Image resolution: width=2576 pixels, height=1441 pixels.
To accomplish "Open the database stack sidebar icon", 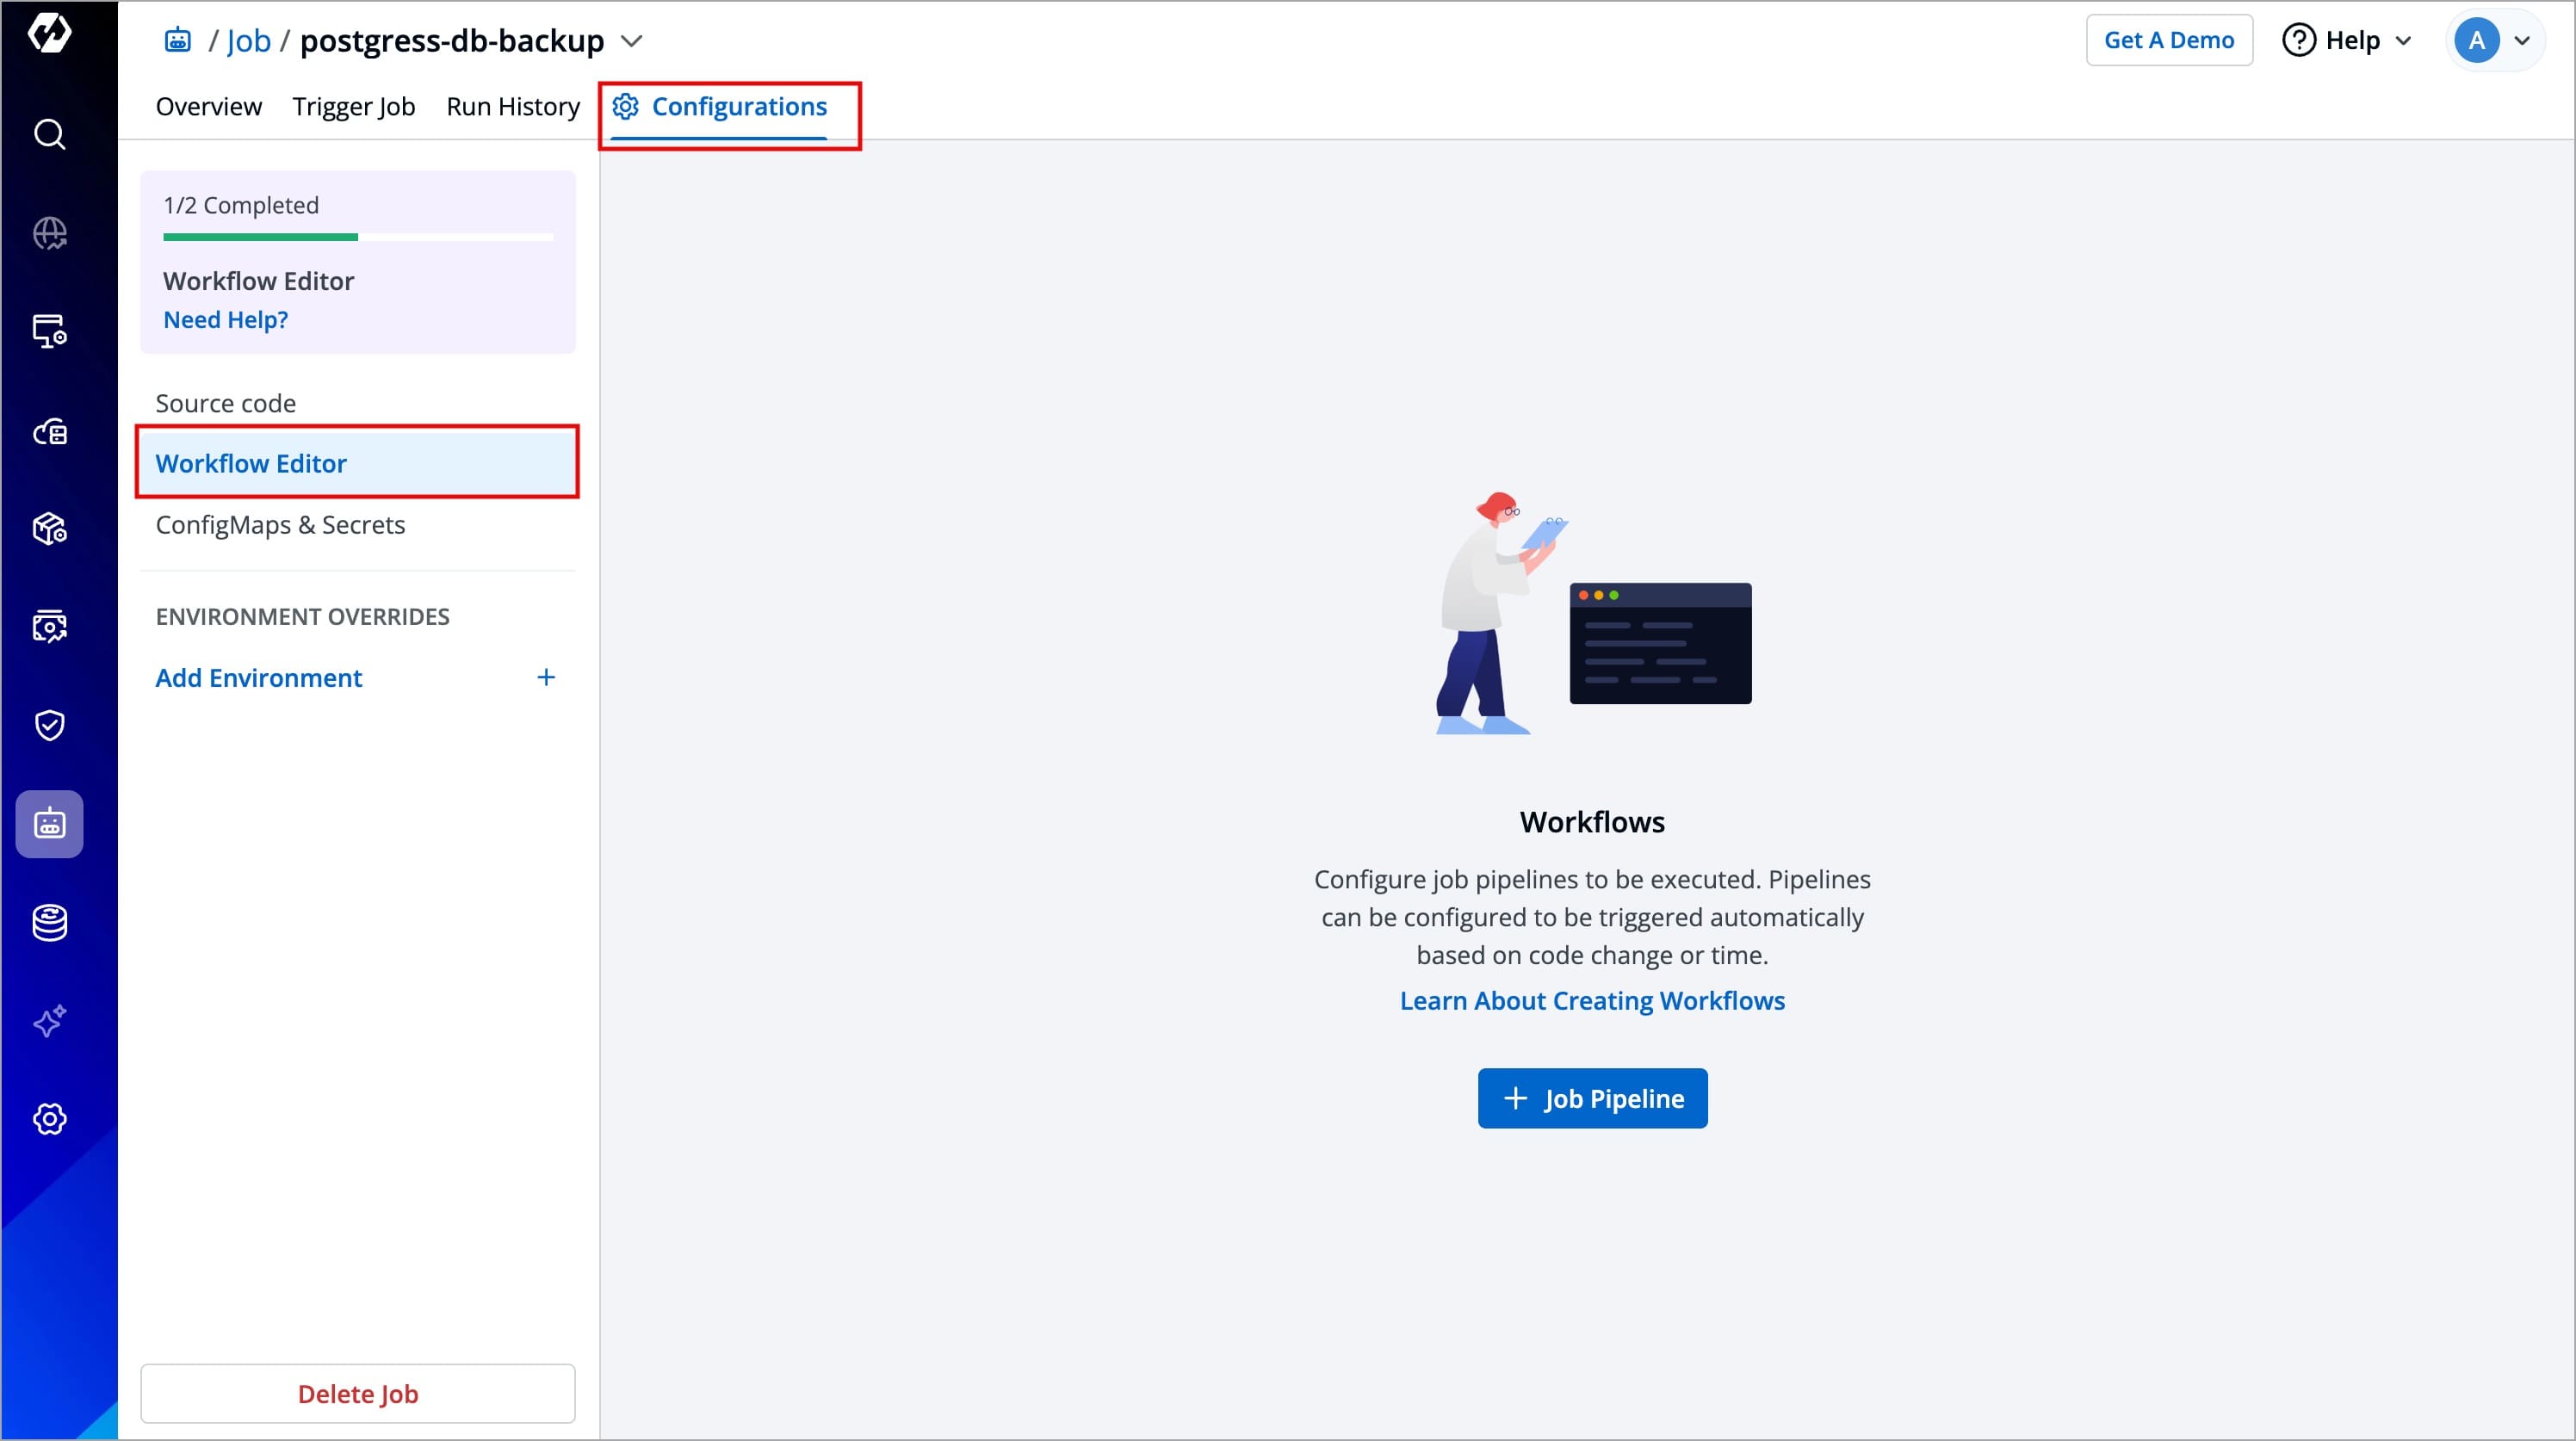I will coord(49,922).
